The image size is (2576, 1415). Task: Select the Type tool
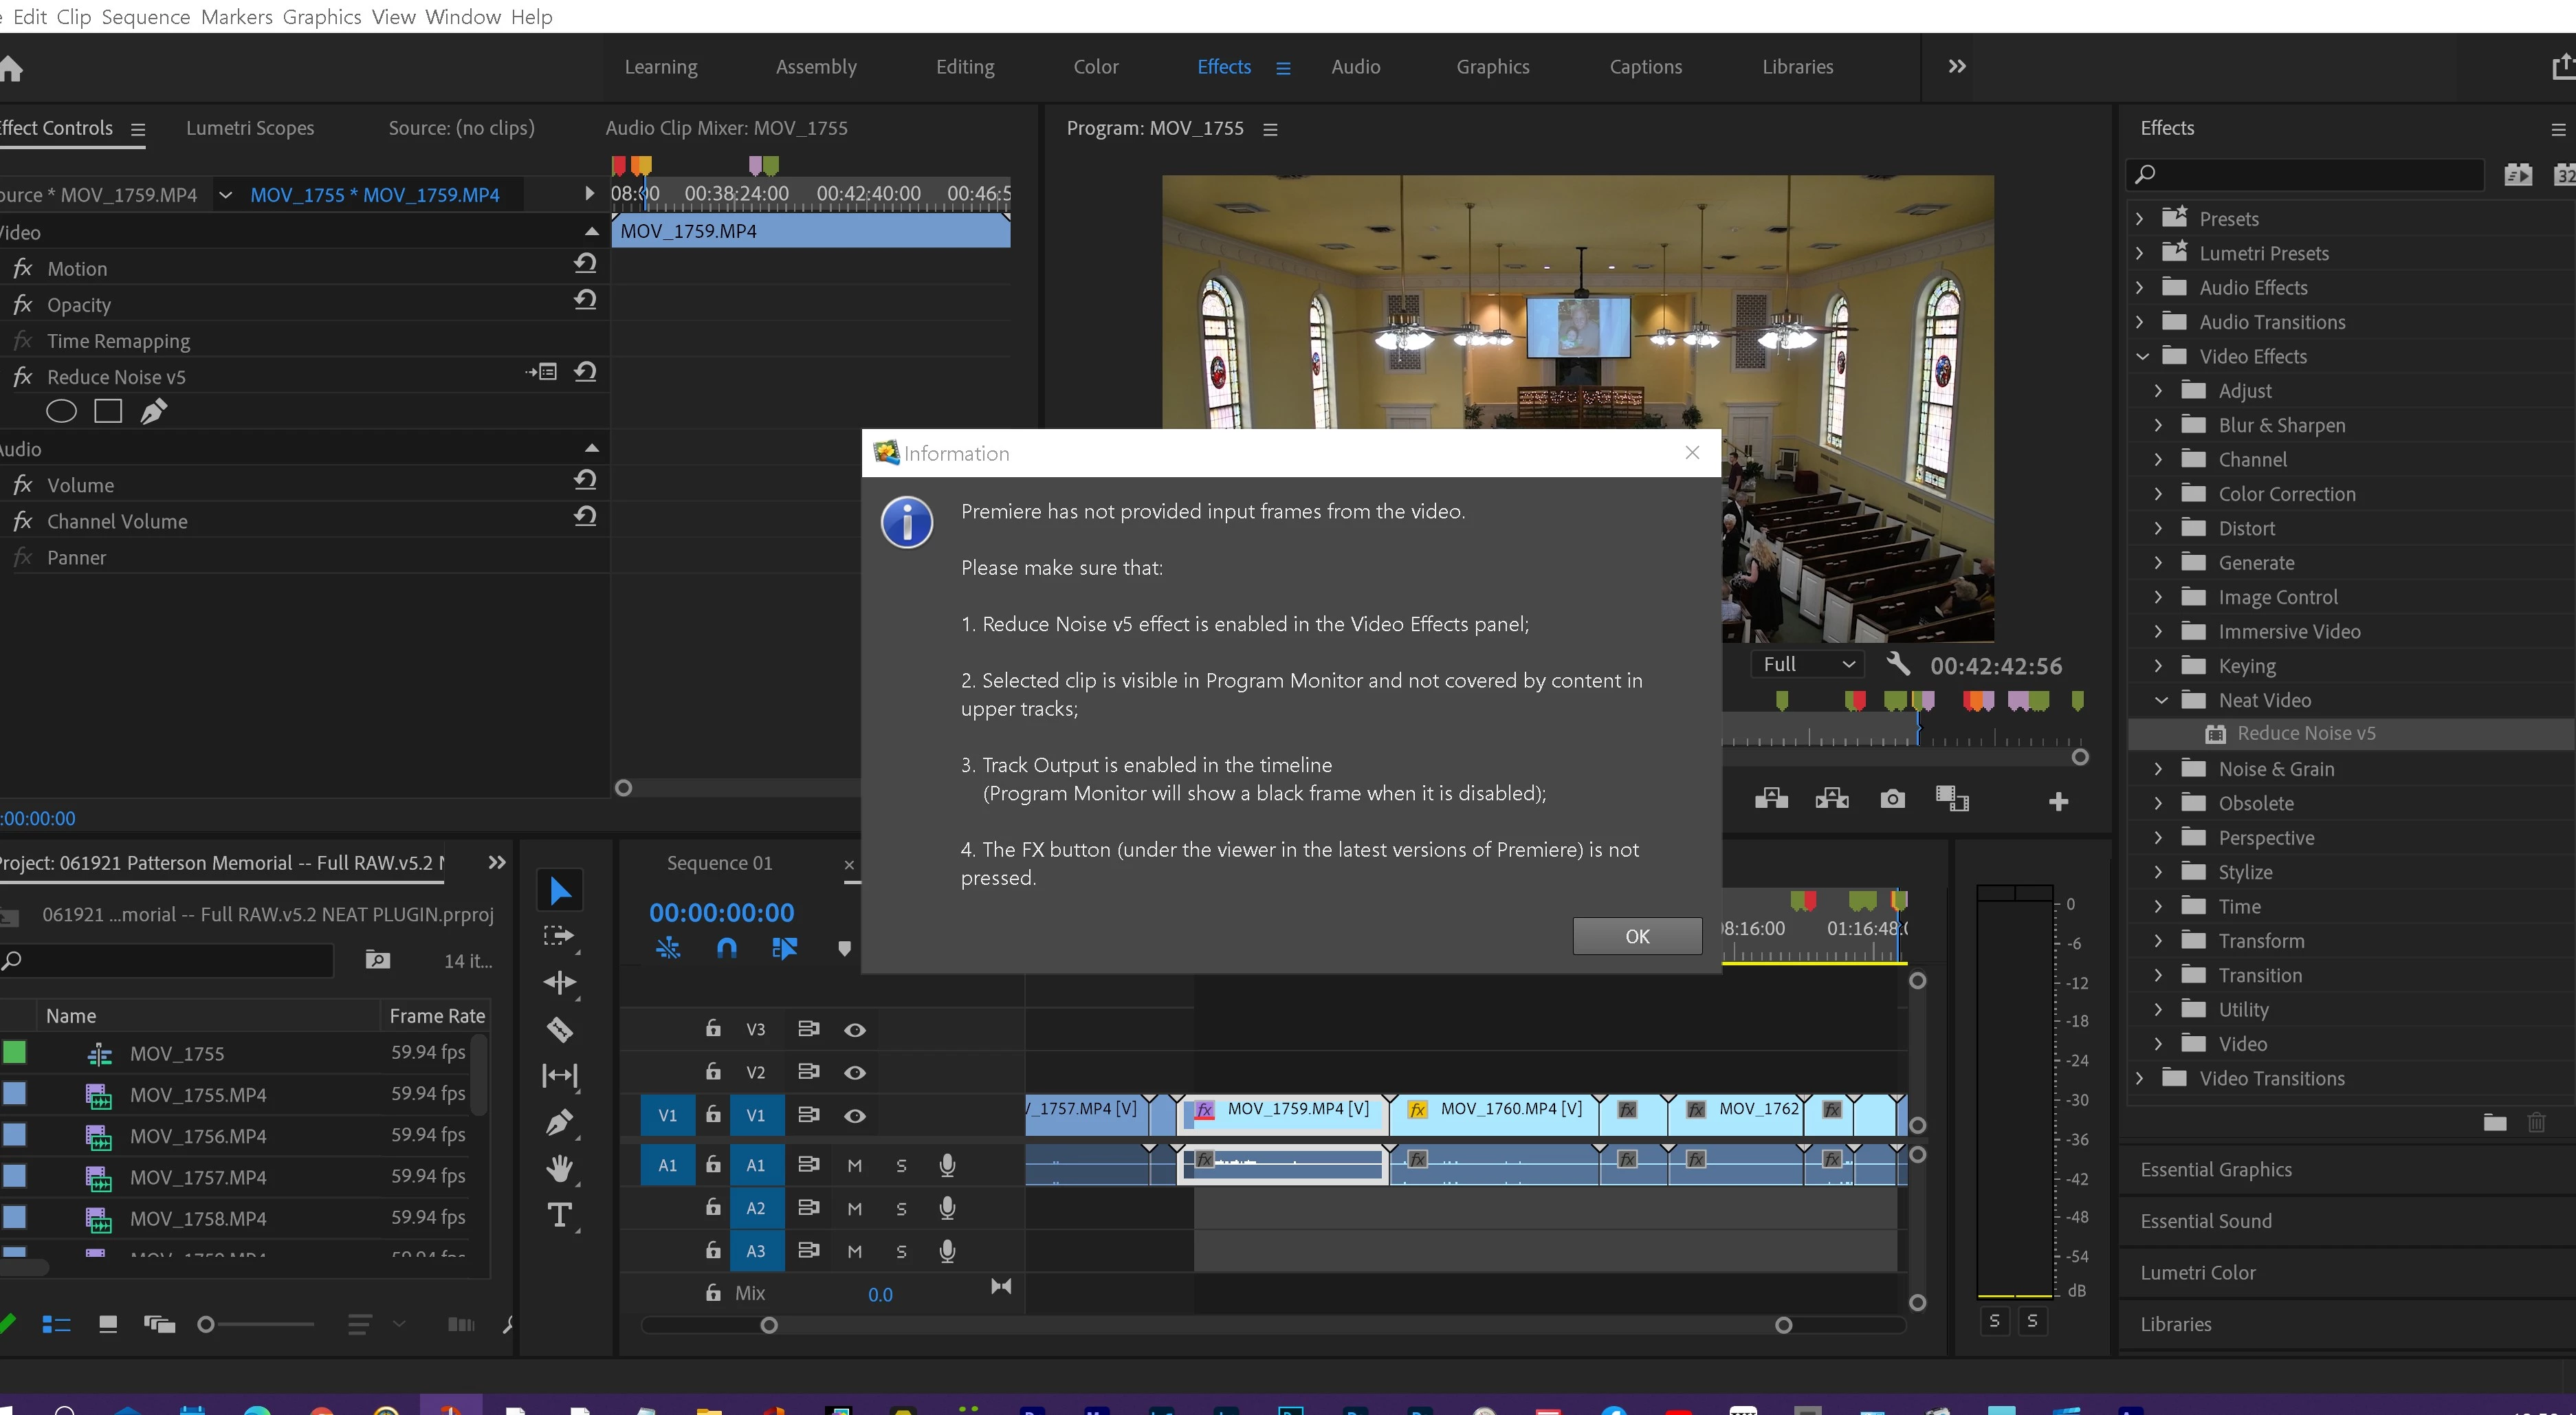(x=559, y=1215)
